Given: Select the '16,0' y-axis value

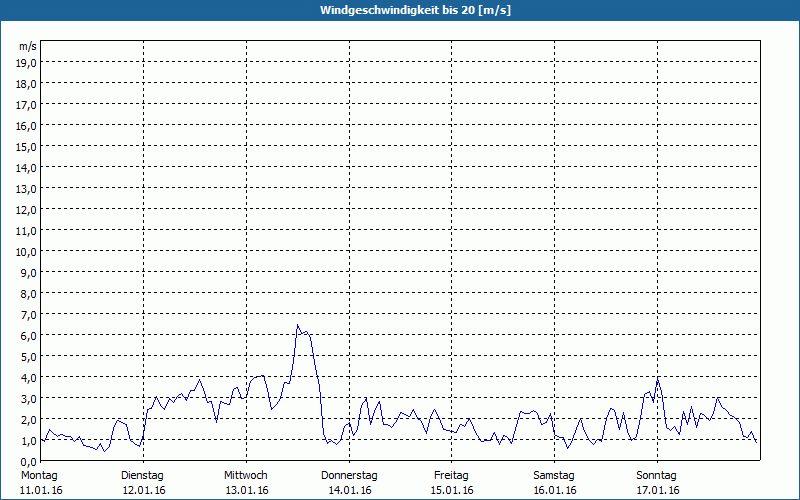Looking at the screenshot, I should (x=27, y=126).
